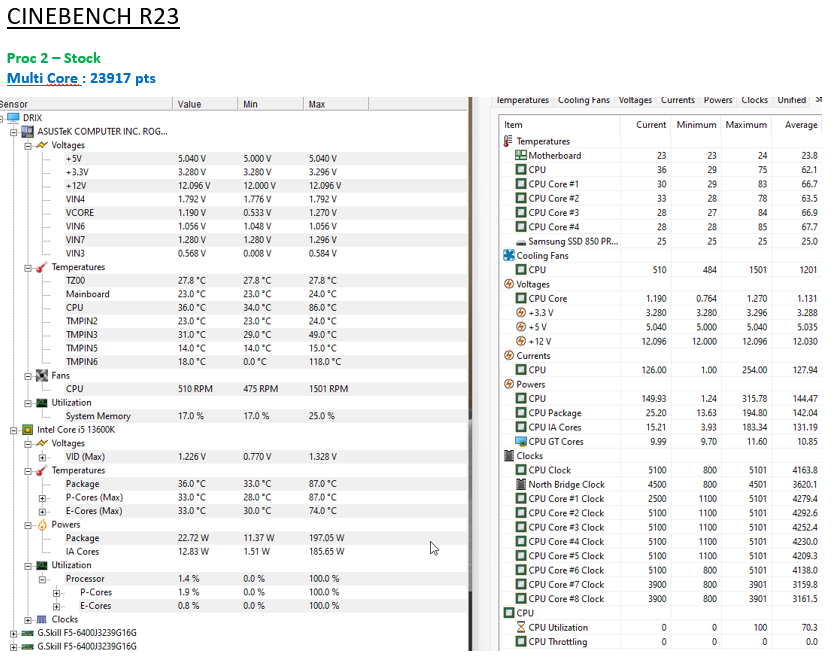Click the Max column header in left pane

click(336, 104)
